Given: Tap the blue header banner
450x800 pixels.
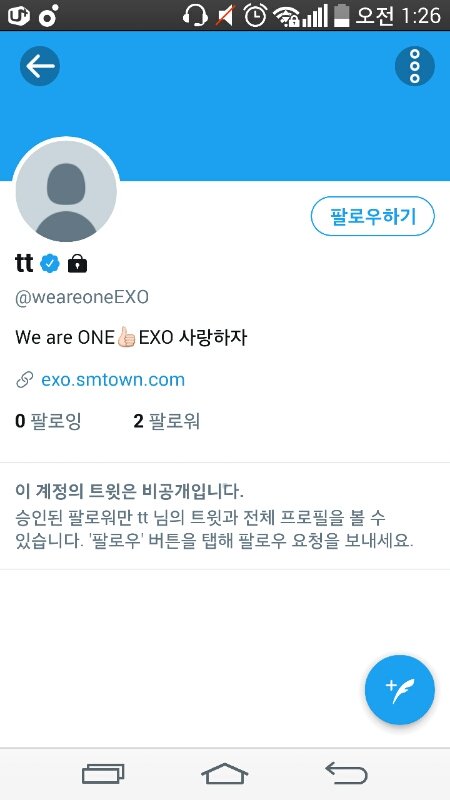Looking at the screenshot, I should [x=225, y=106].
